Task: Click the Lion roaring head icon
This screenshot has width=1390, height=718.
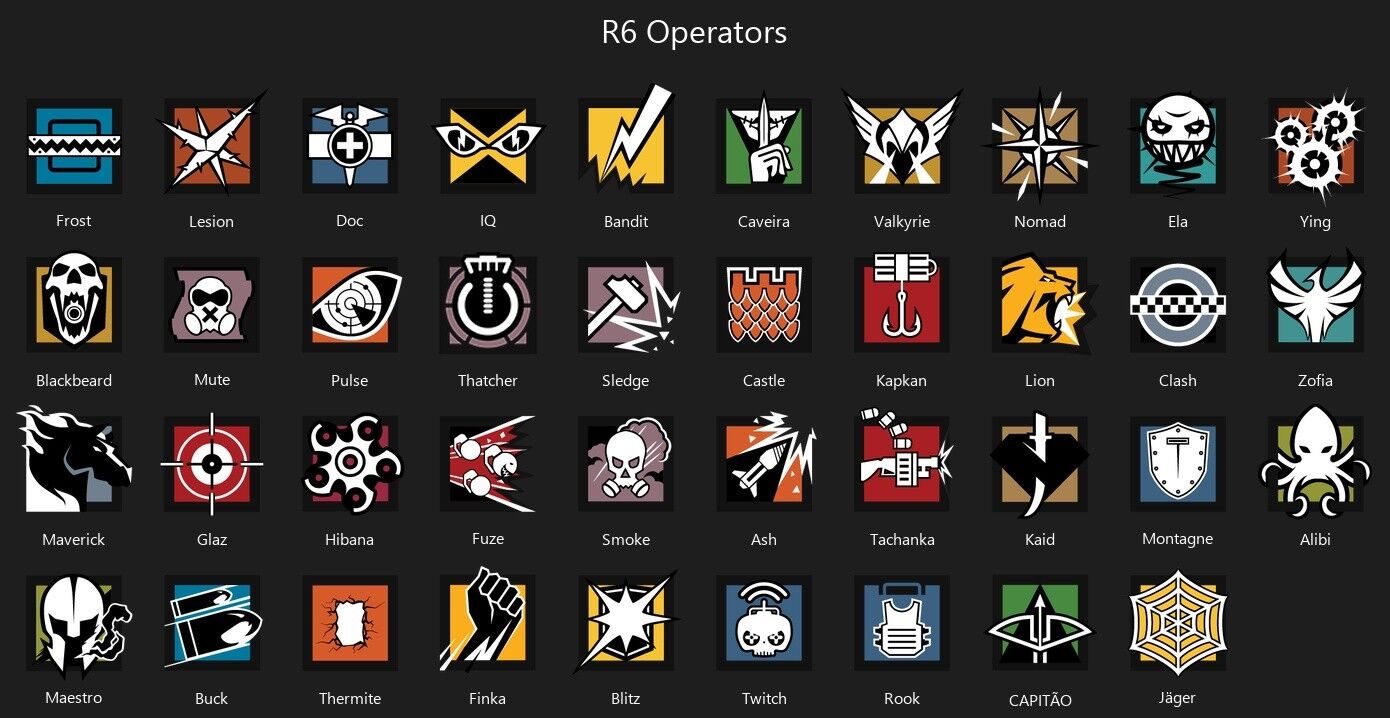Action: pos(1040,303)
